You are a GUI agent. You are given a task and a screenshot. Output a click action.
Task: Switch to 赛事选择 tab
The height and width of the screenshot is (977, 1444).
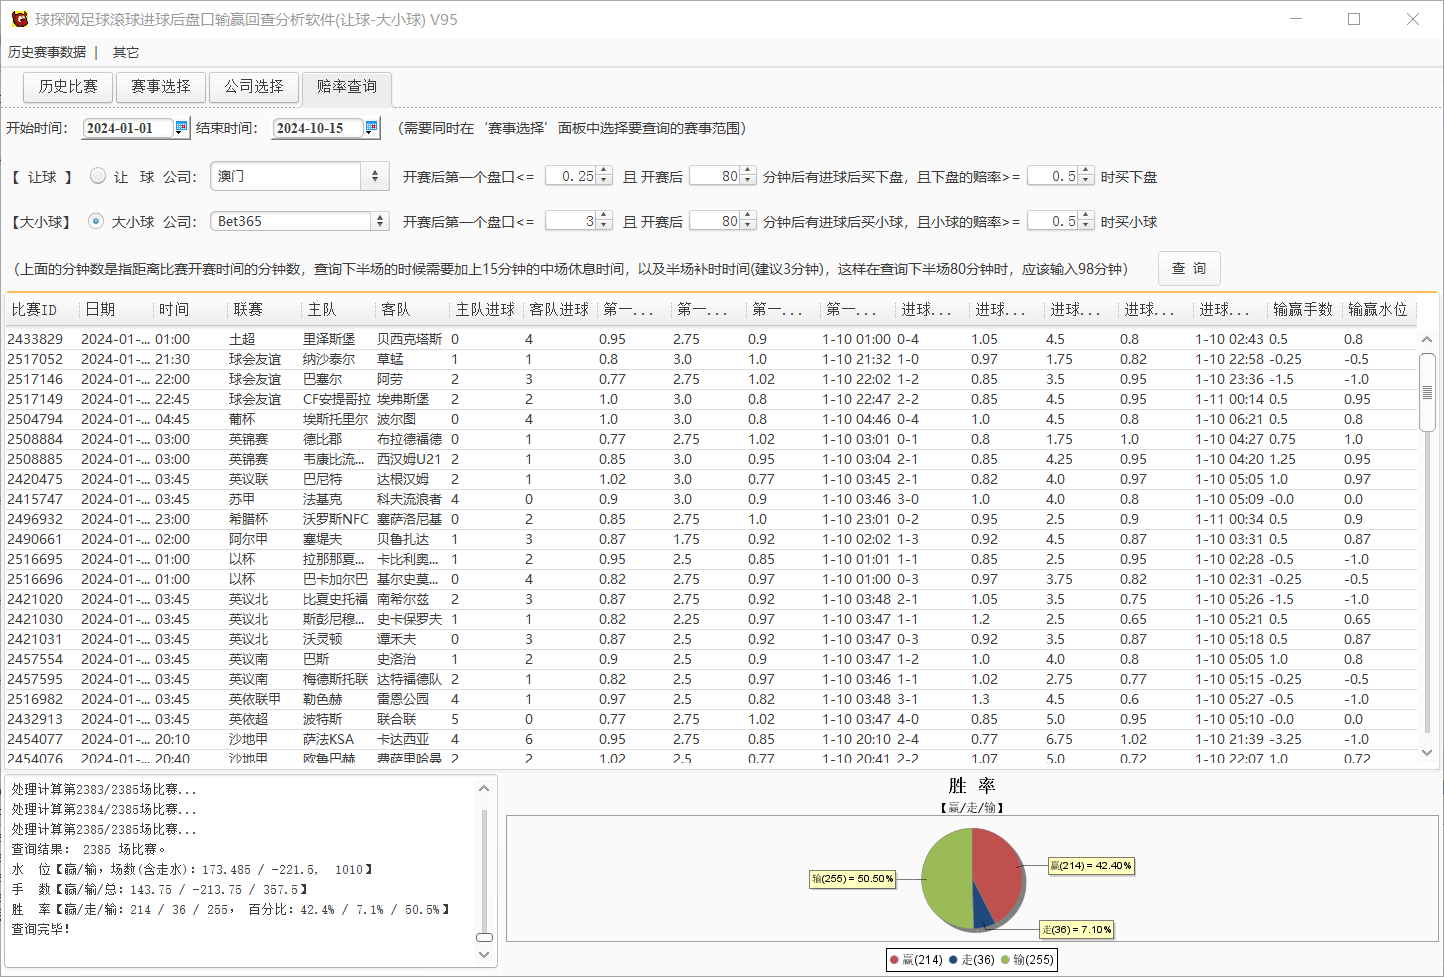161,87
